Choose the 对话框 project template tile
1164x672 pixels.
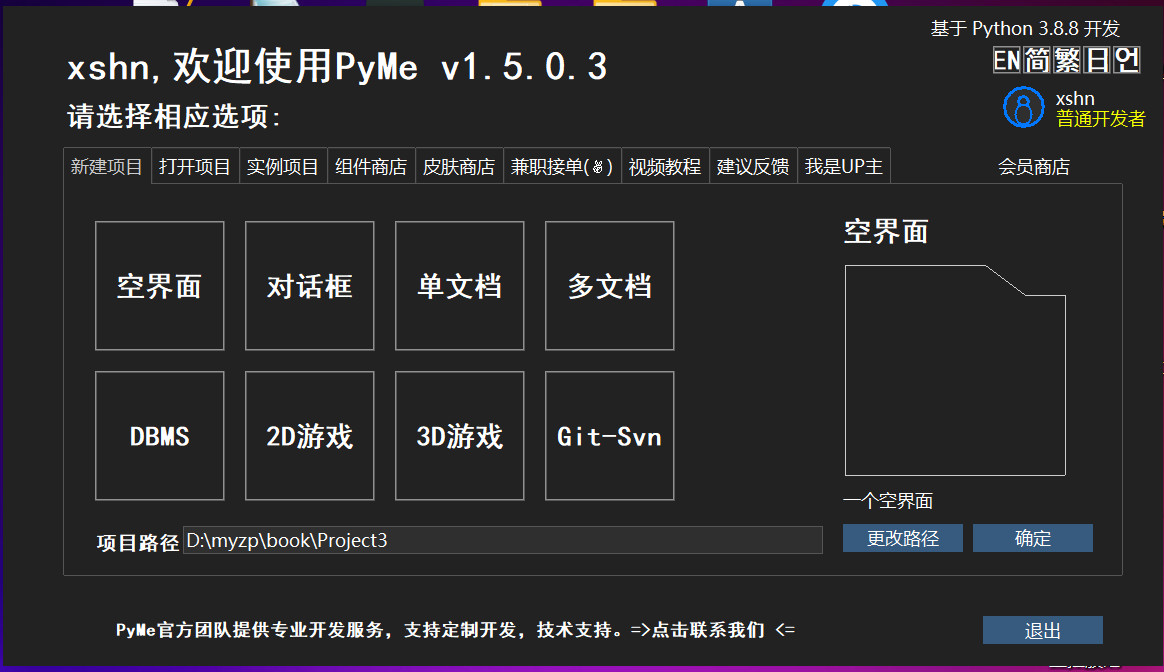point(309,286)
